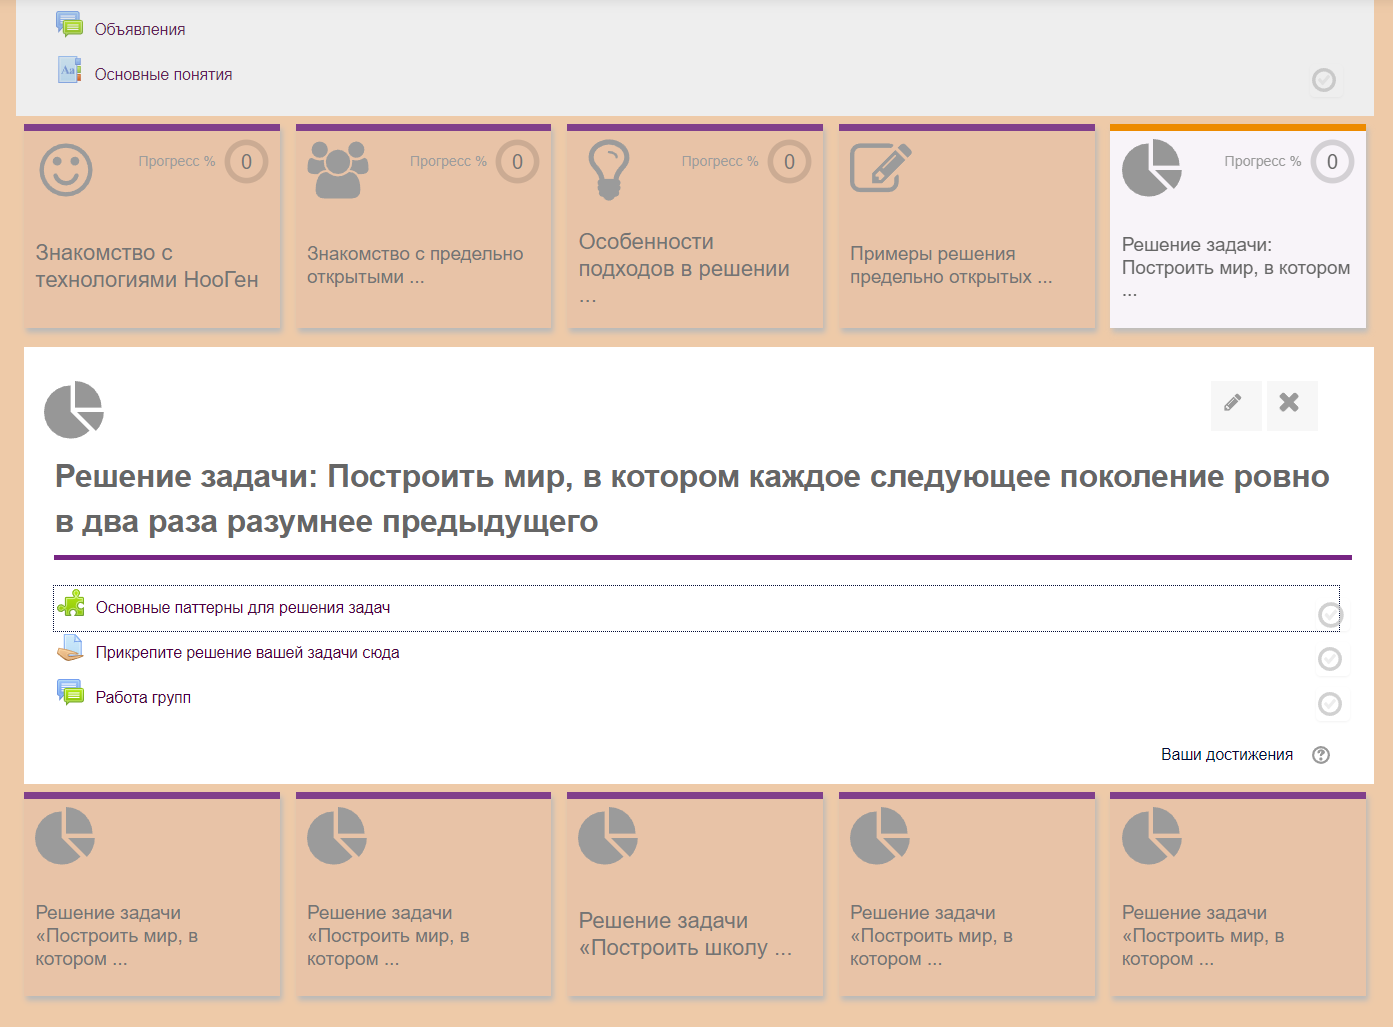Toggle completion checkbox for Работа групп
Viewport: 1393px width, 1027px height.
click(1330, 704)
